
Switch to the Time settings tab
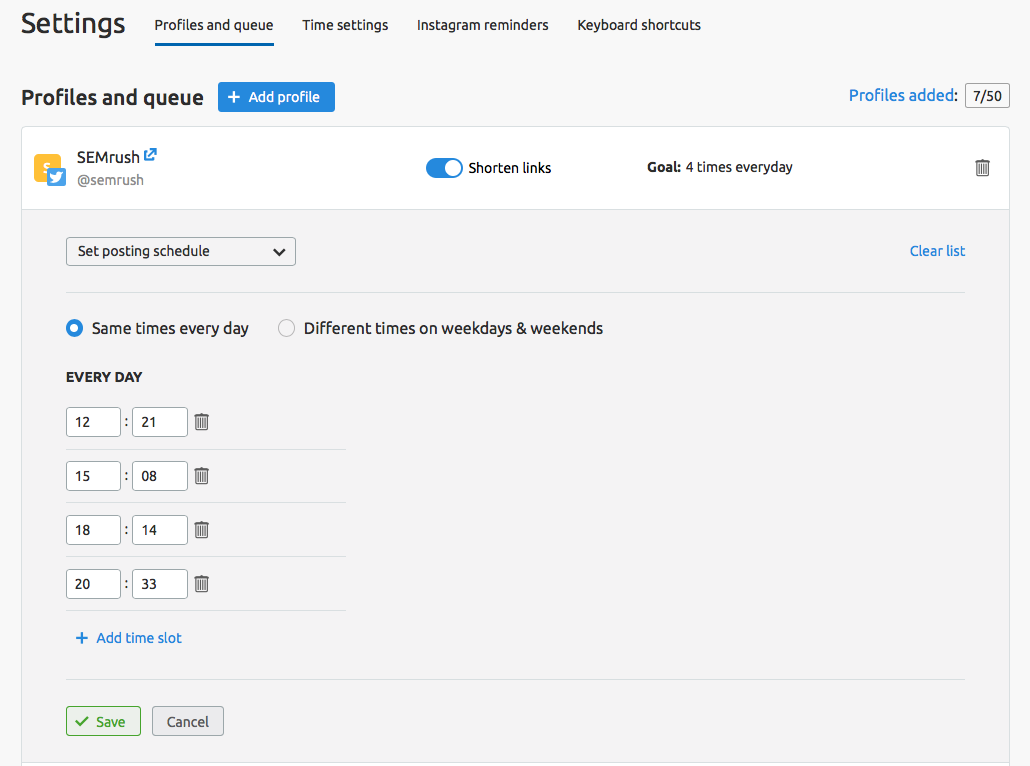[345, 25]
